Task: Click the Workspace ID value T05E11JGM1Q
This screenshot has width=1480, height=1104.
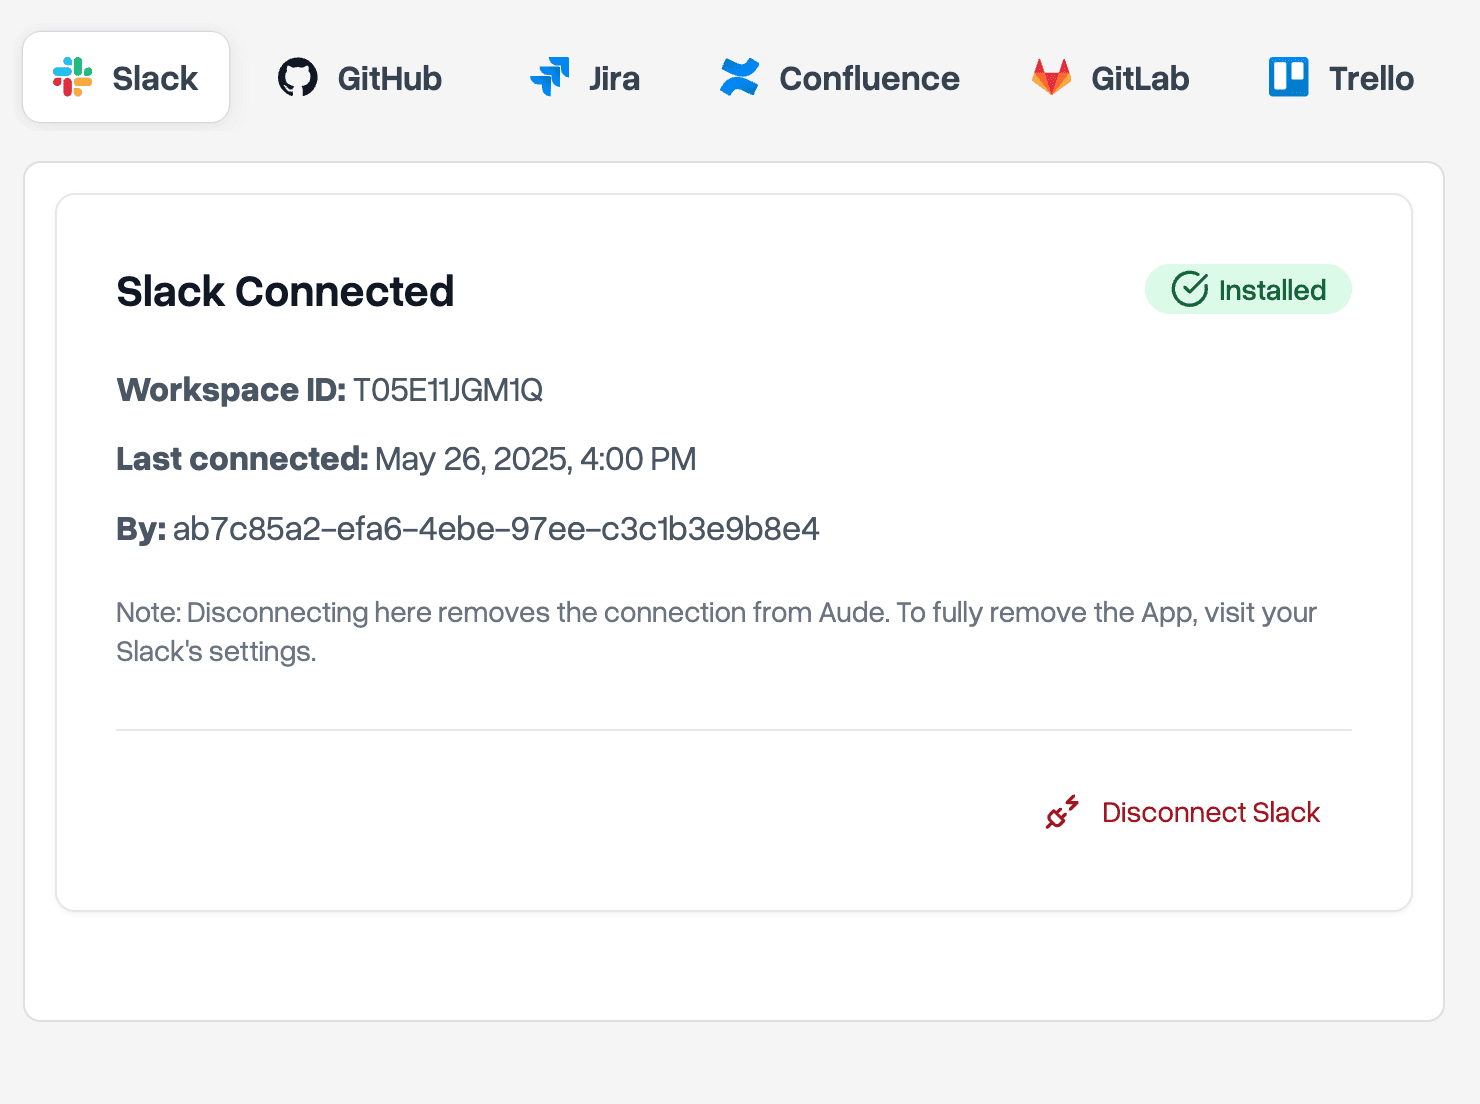Action: click(x=448, y=389)
